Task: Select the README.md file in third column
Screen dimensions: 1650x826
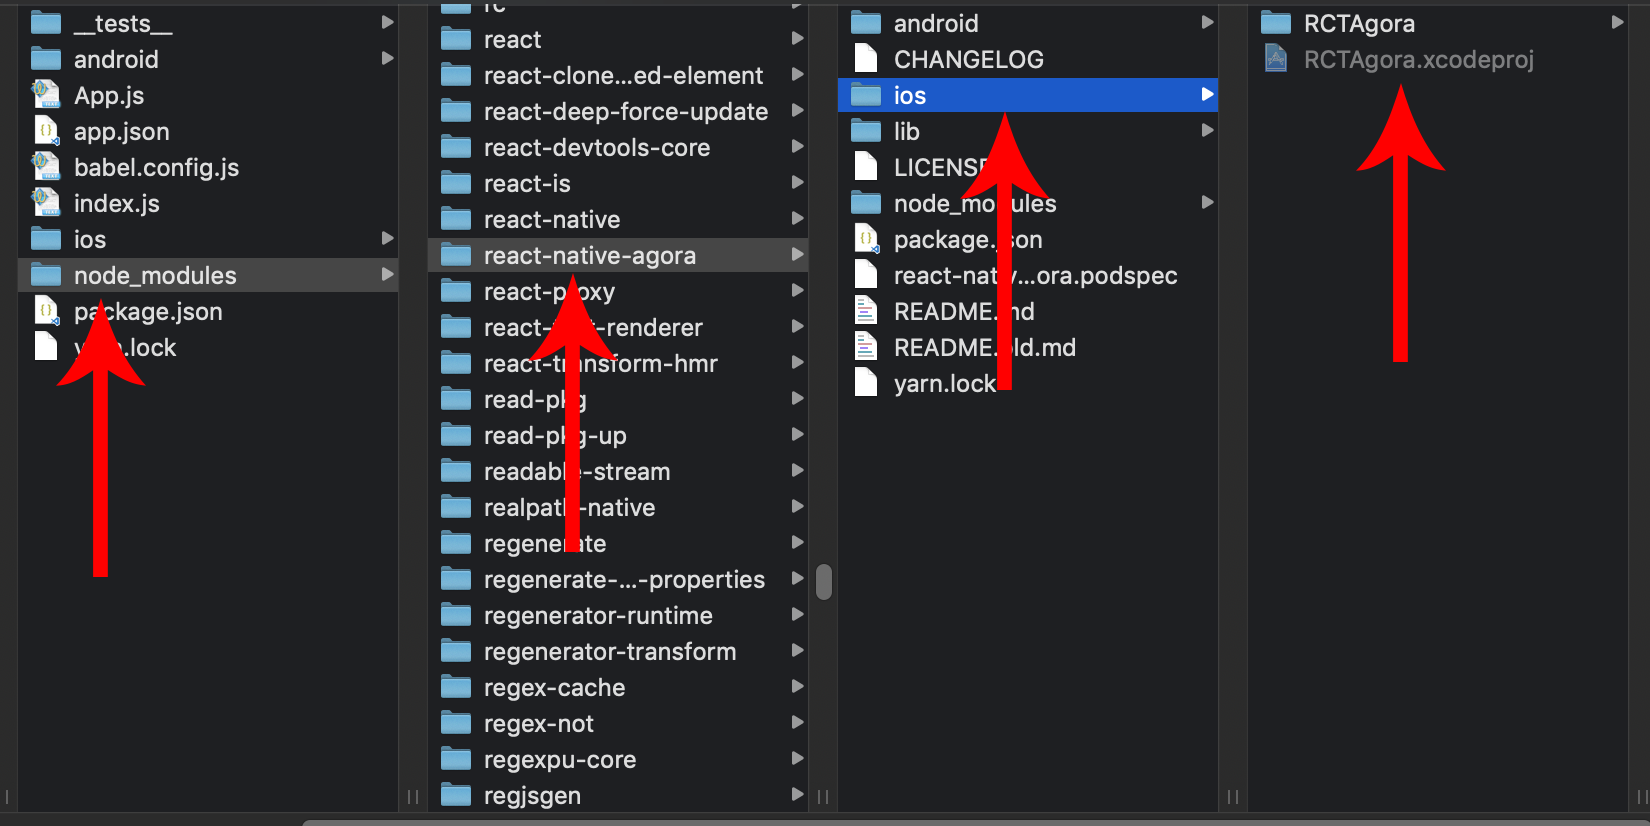Action: [x=1028, y=311]
